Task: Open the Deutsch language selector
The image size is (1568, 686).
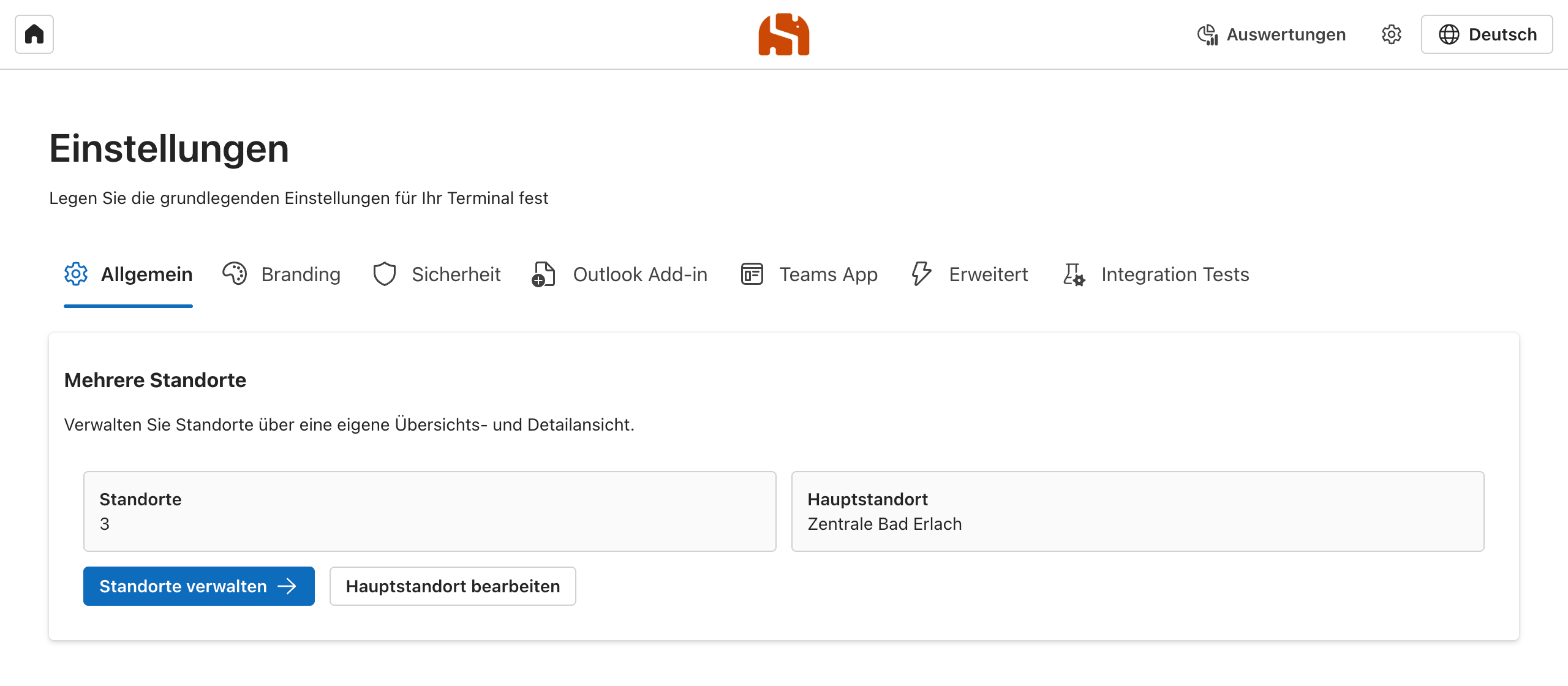Action: (x=1487, y=34)
